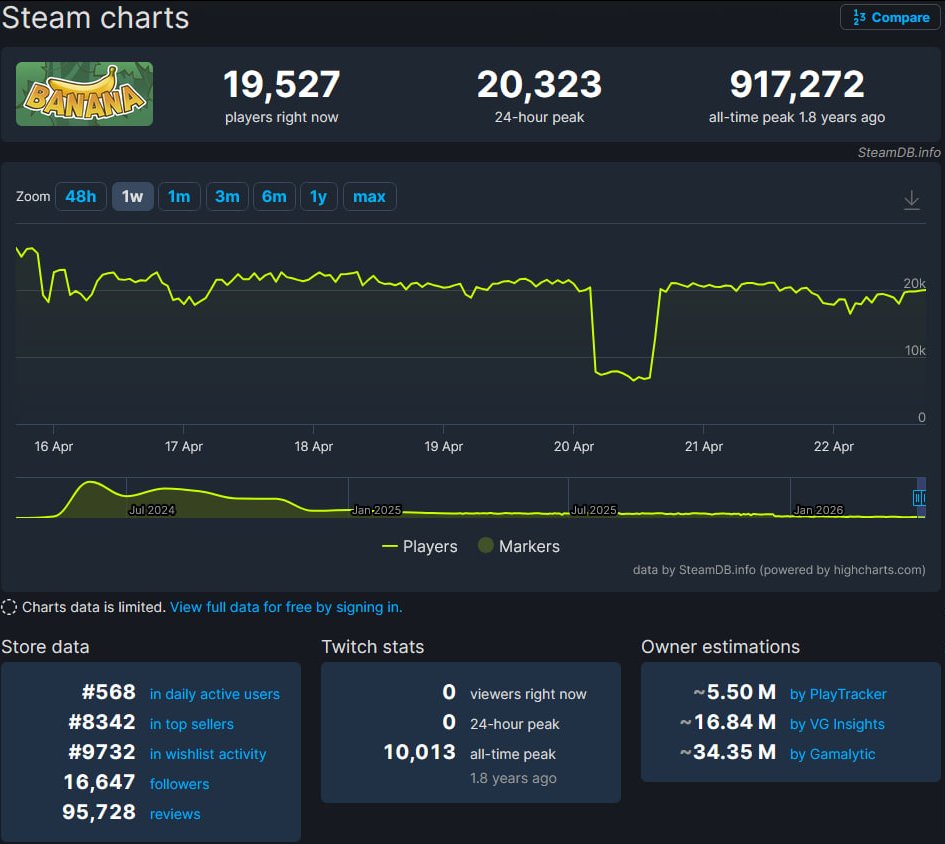Open the PlayTracker owner estimation link
Screen dimensions: 945x844
pos(838,694)
